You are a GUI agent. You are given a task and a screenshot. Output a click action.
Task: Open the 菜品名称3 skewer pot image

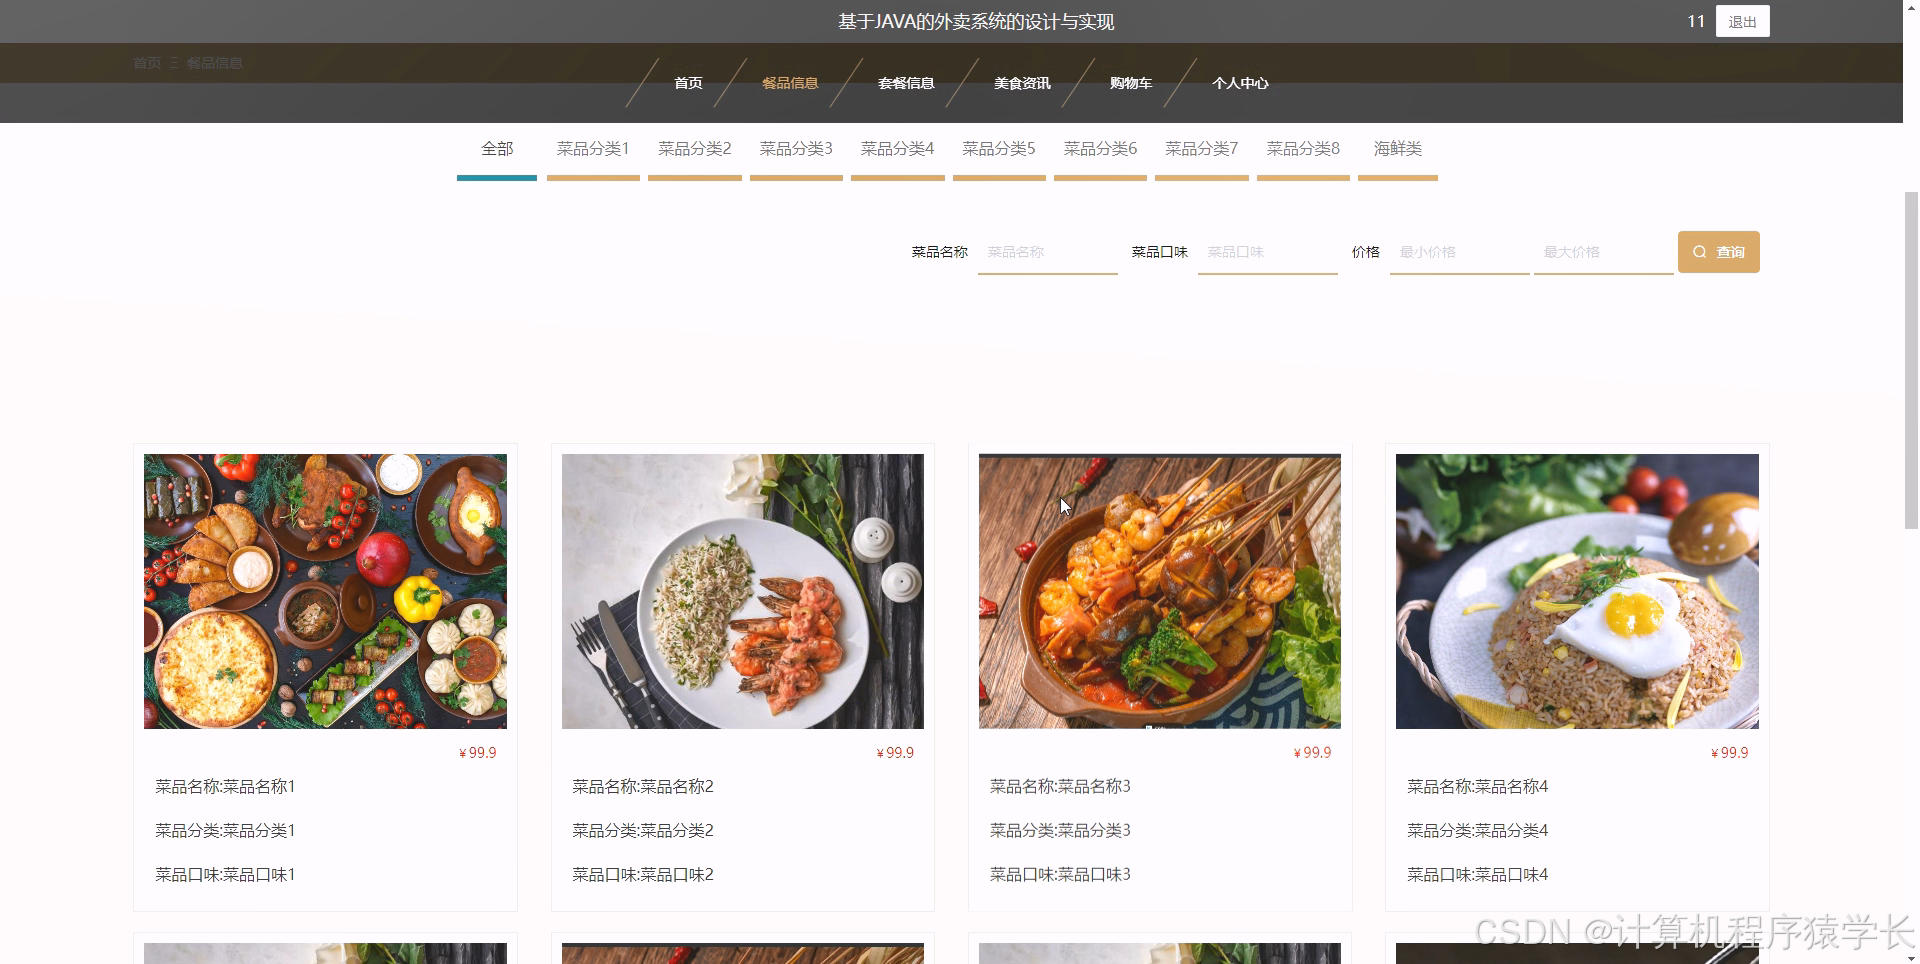(x=1160, y=591)
